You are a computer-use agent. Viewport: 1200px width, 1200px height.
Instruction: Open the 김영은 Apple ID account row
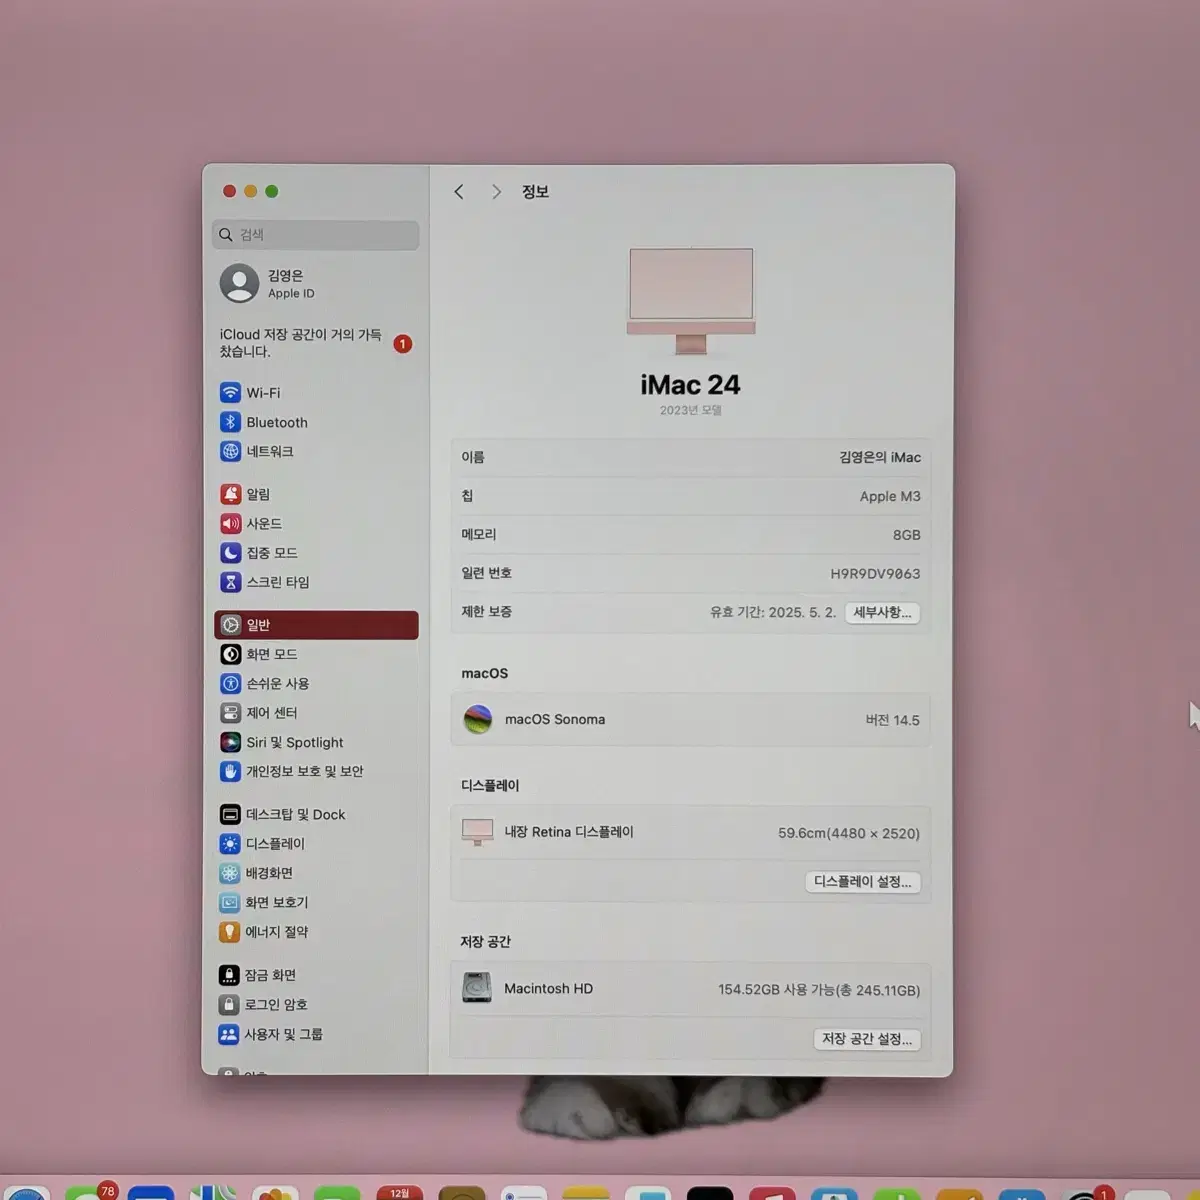click(x=316, y=283)
